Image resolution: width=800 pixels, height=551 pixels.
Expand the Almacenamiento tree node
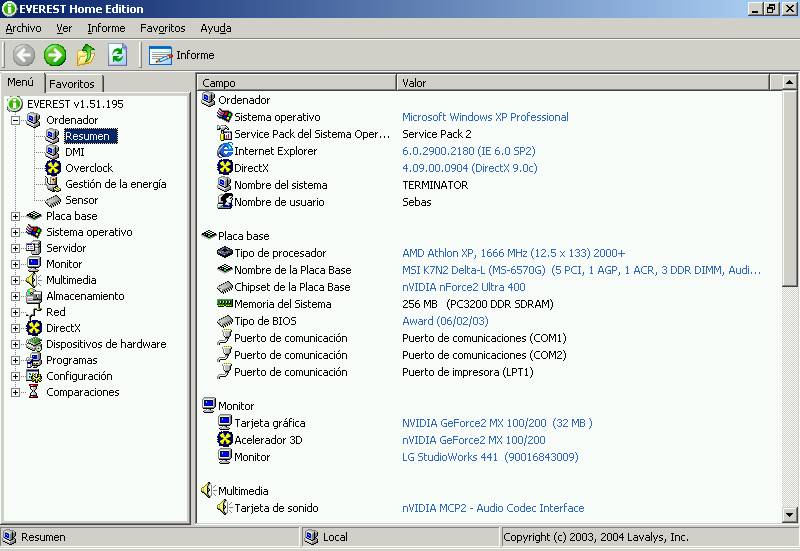point(15,296)
